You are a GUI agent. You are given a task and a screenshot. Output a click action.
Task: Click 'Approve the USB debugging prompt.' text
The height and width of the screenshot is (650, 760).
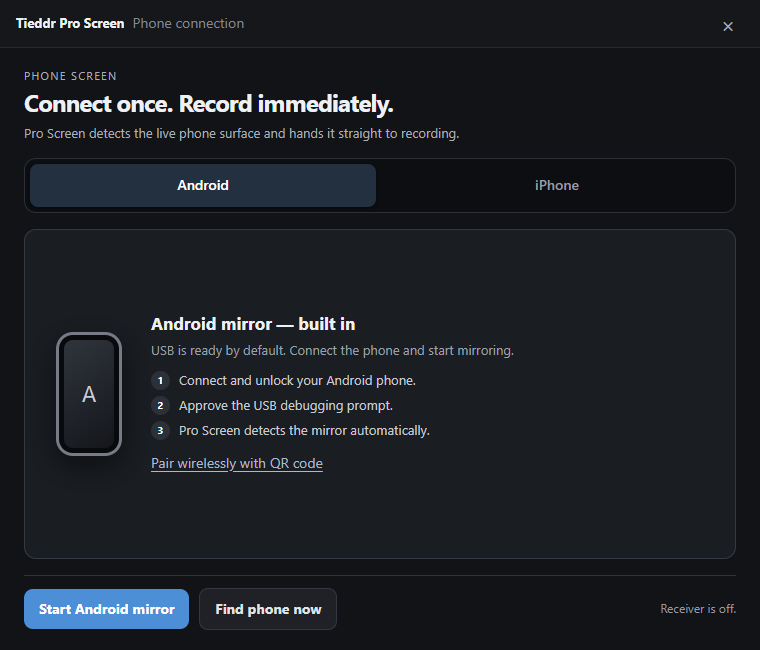click(x=285, y=406)
